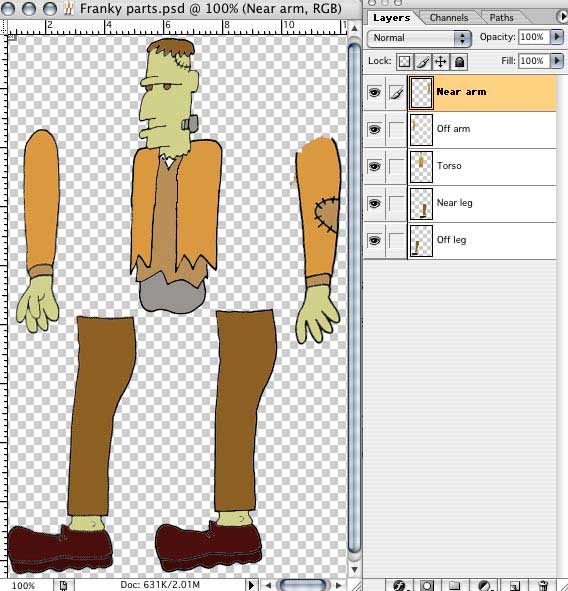Create new fill or adjustment layer
The image size is (568, 591).
pos(484,585)
